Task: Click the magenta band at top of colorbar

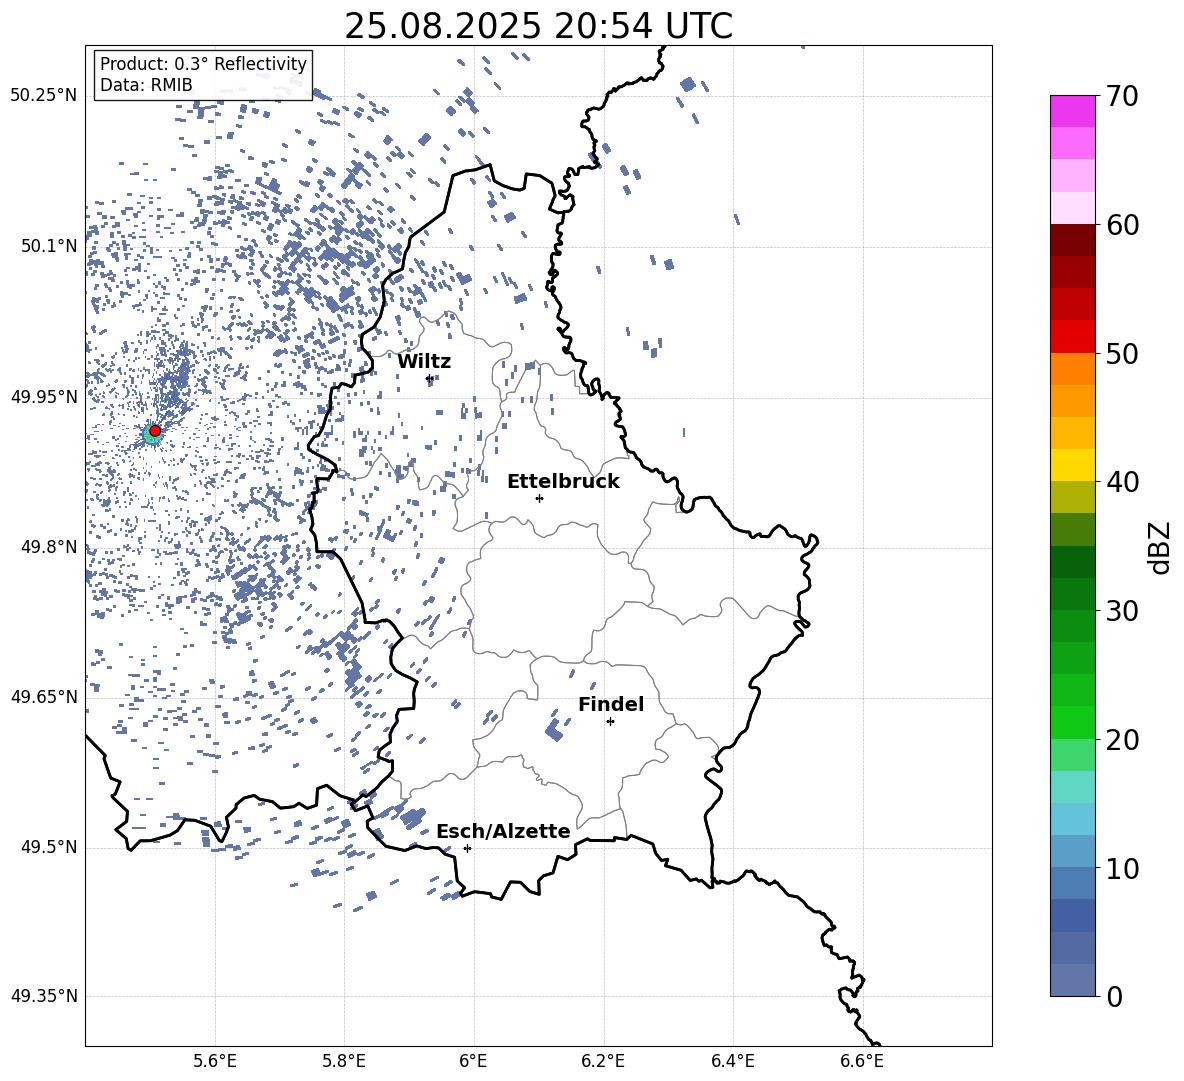Action: pos(1072,111)
